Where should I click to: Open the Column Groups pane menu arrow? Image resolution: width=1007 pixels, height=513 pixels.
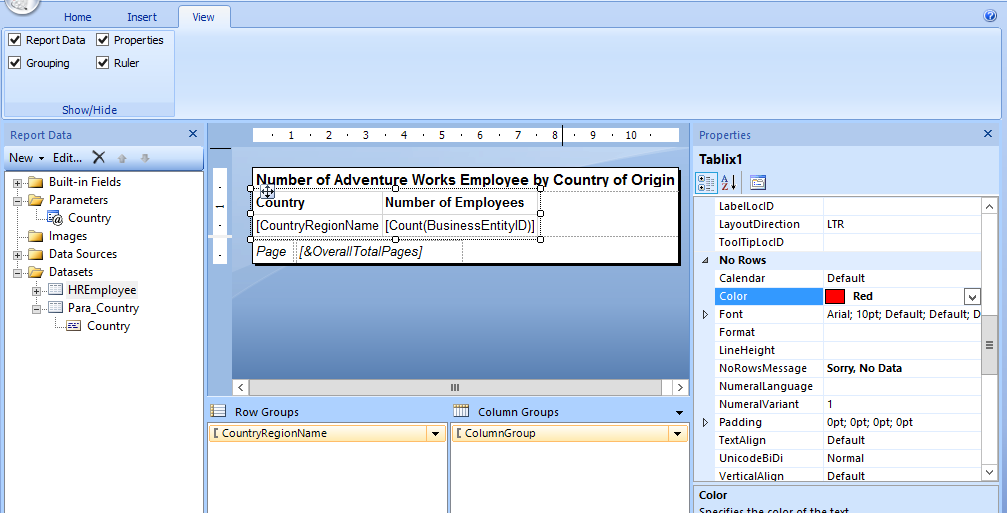679,412
